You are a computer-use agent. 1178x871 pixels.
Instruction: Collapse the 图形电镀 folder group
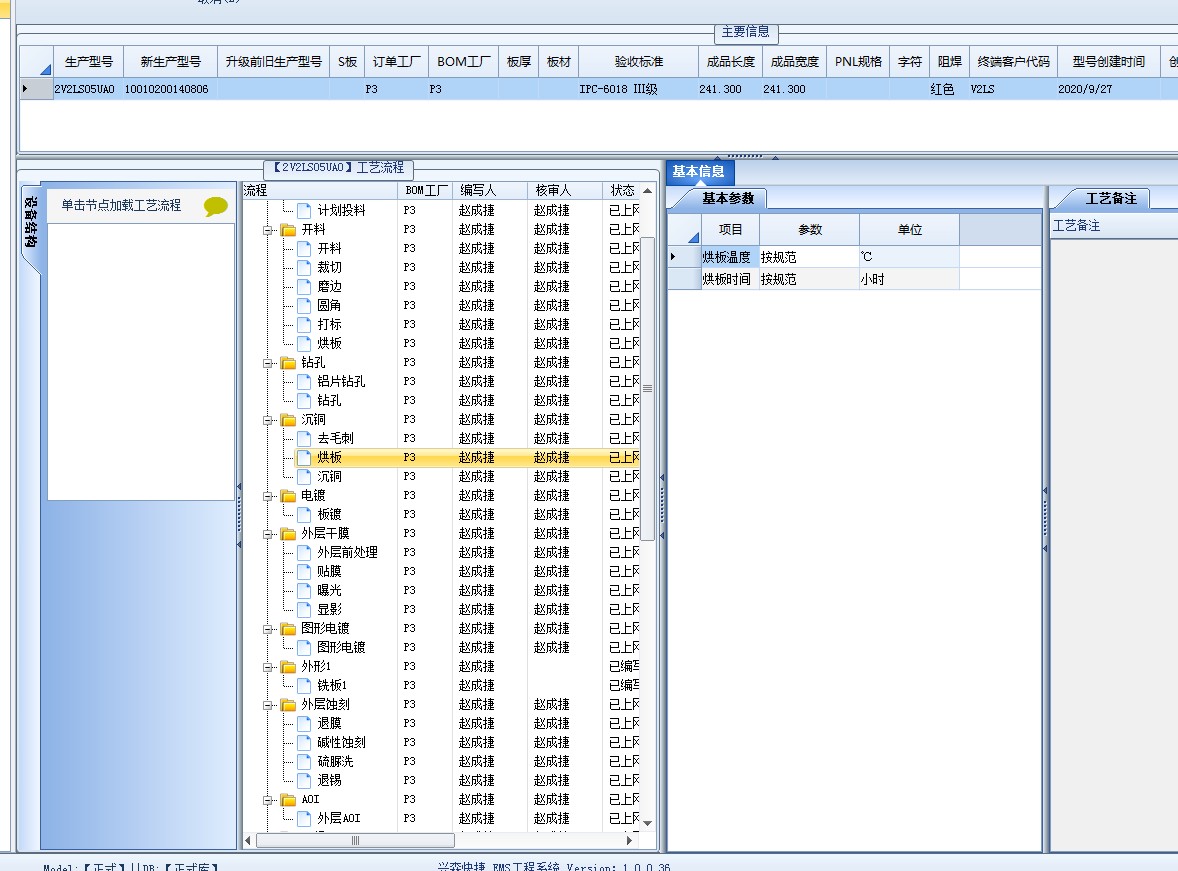267,629
